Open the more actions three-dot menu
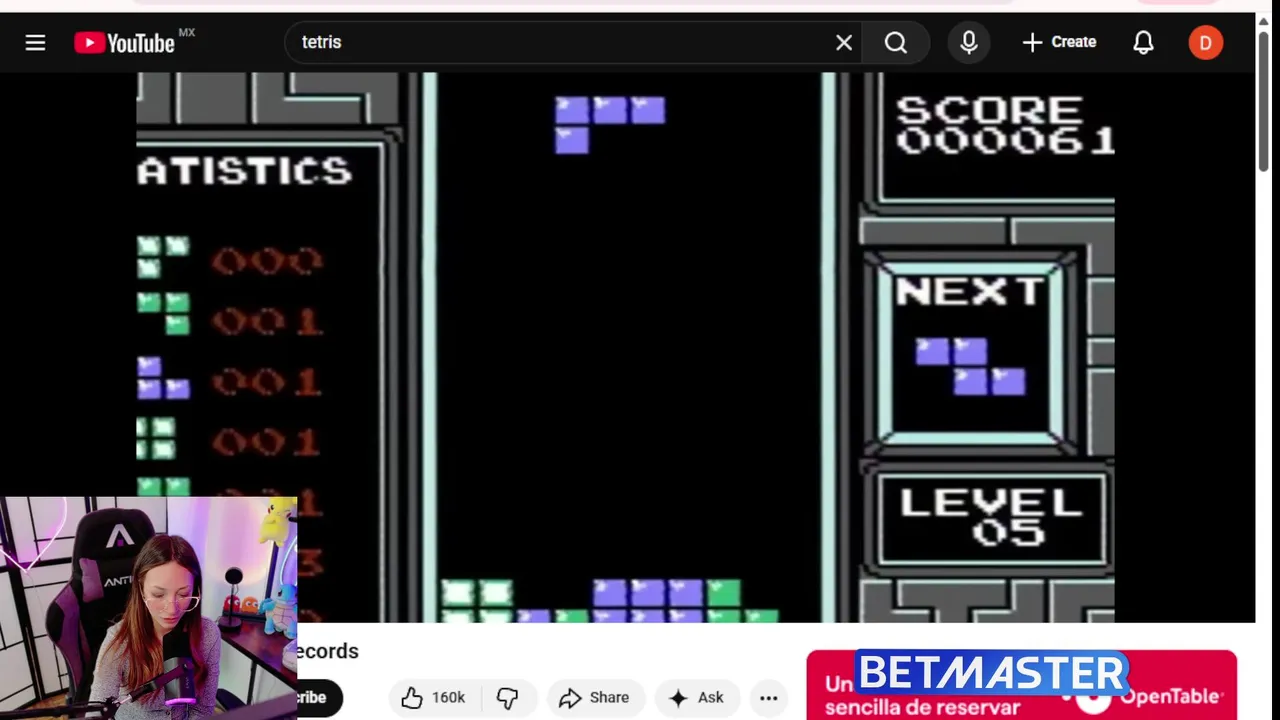Viewport: 1280px width, 720px height. point(768,697)
